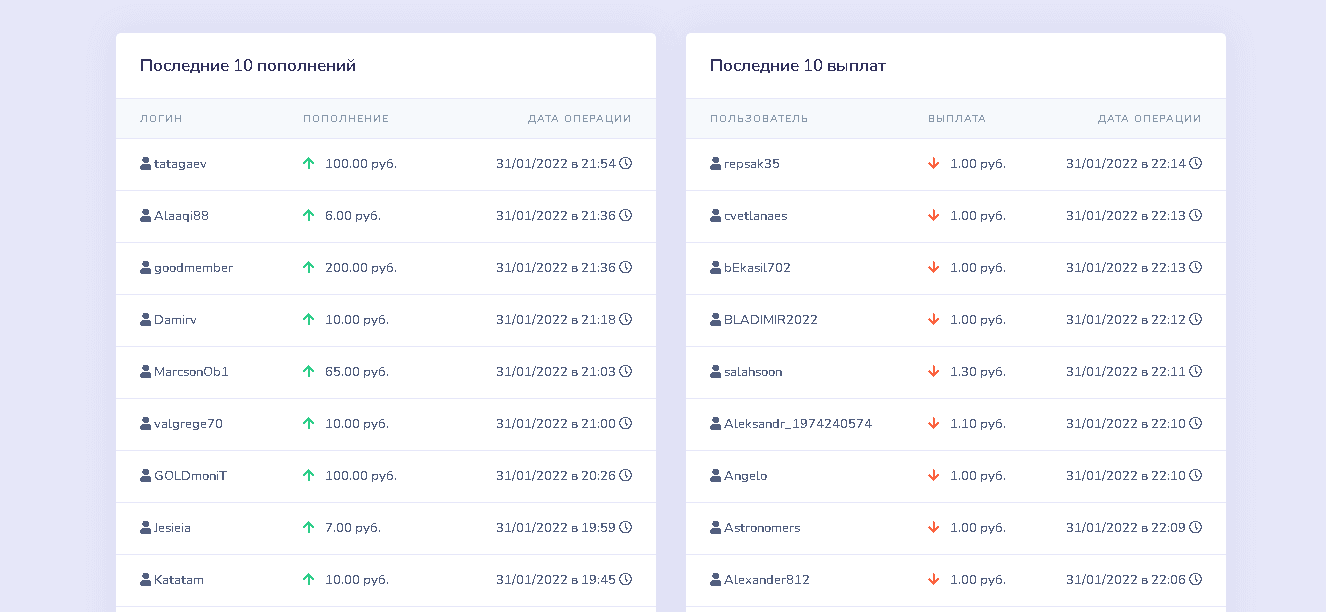Click the red arrow beside 1.30 руб.

coord(933,371)
